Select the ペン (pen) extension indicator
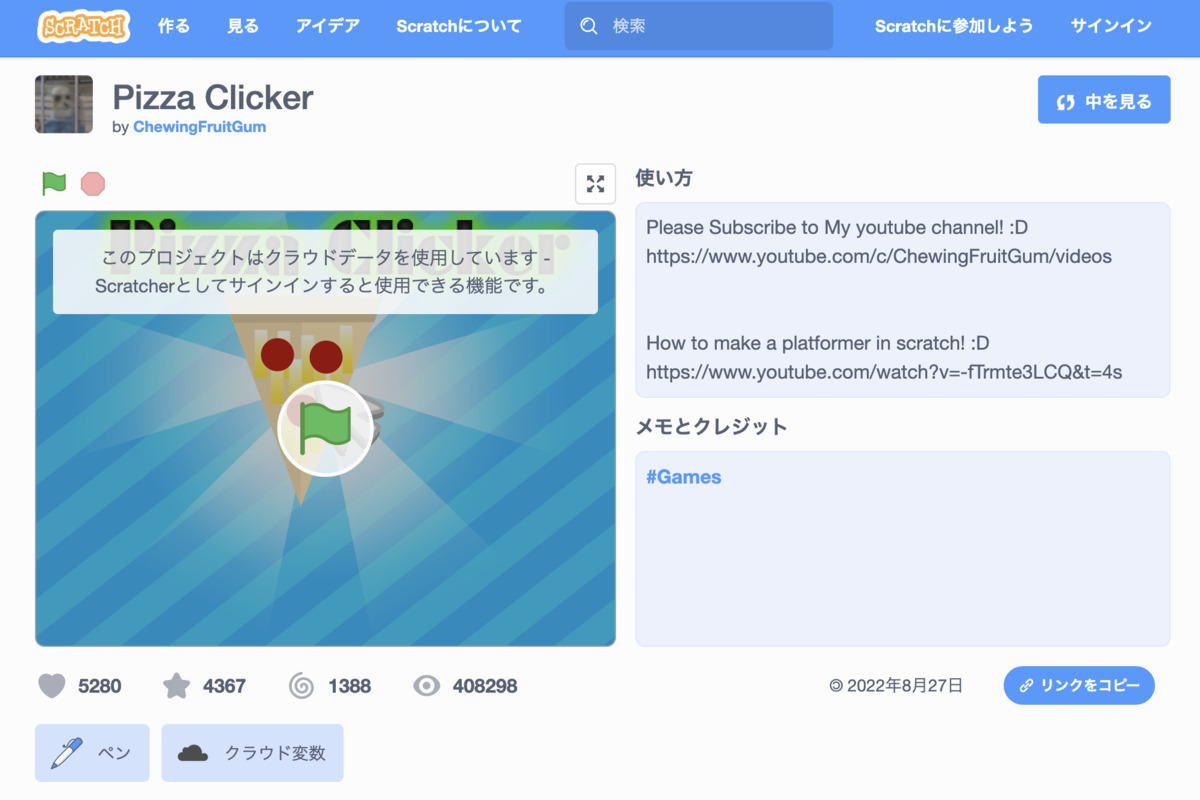 (91, 752)
